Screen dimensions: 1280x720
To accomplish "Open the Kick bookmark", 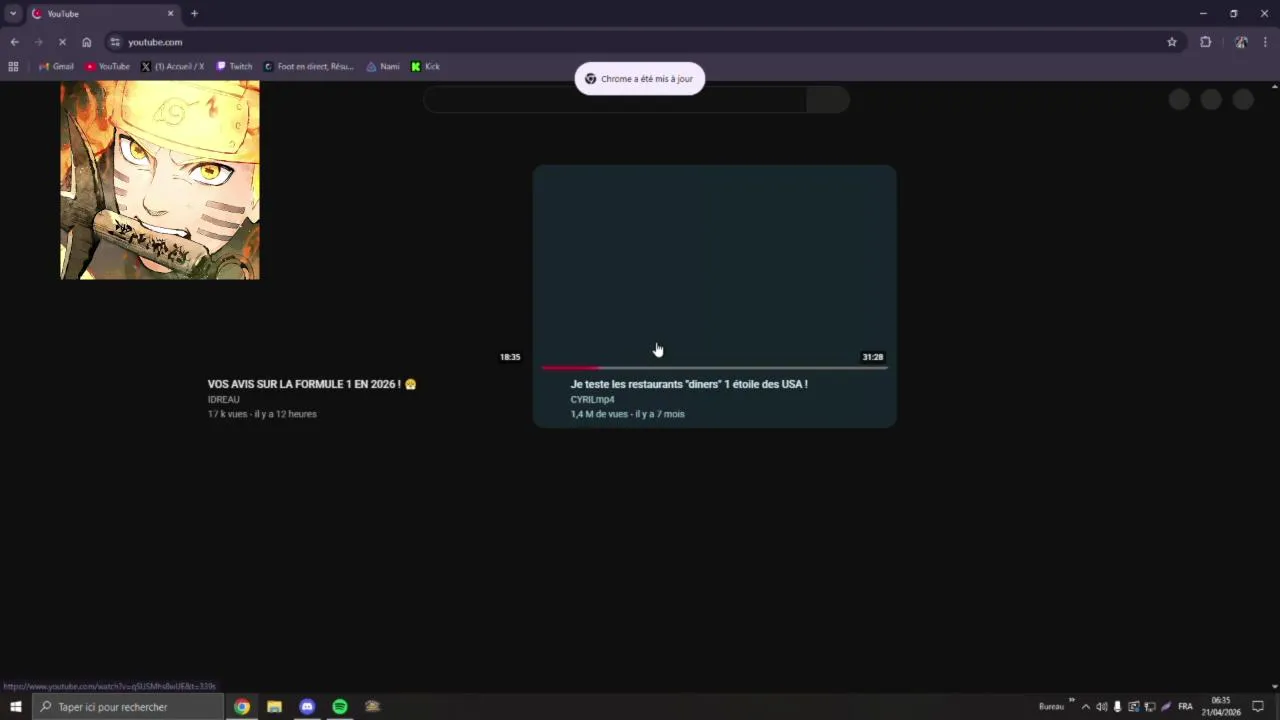I will click(x=426, y=66).
